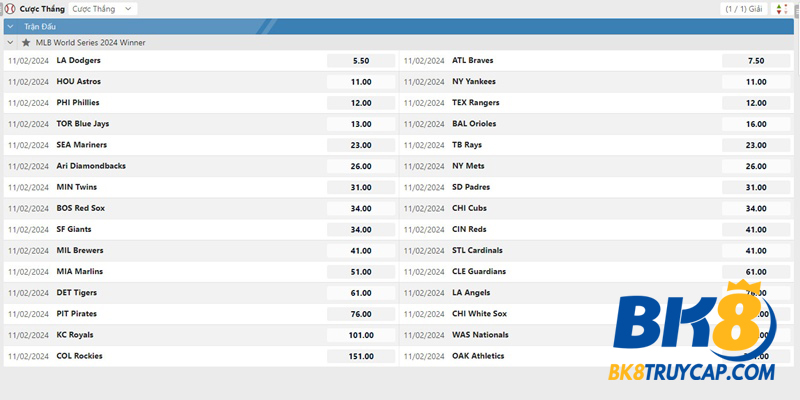Collapse MLB World Series 2024 Winner group
This screenshot has width=800, height=400.
[10, 43]
